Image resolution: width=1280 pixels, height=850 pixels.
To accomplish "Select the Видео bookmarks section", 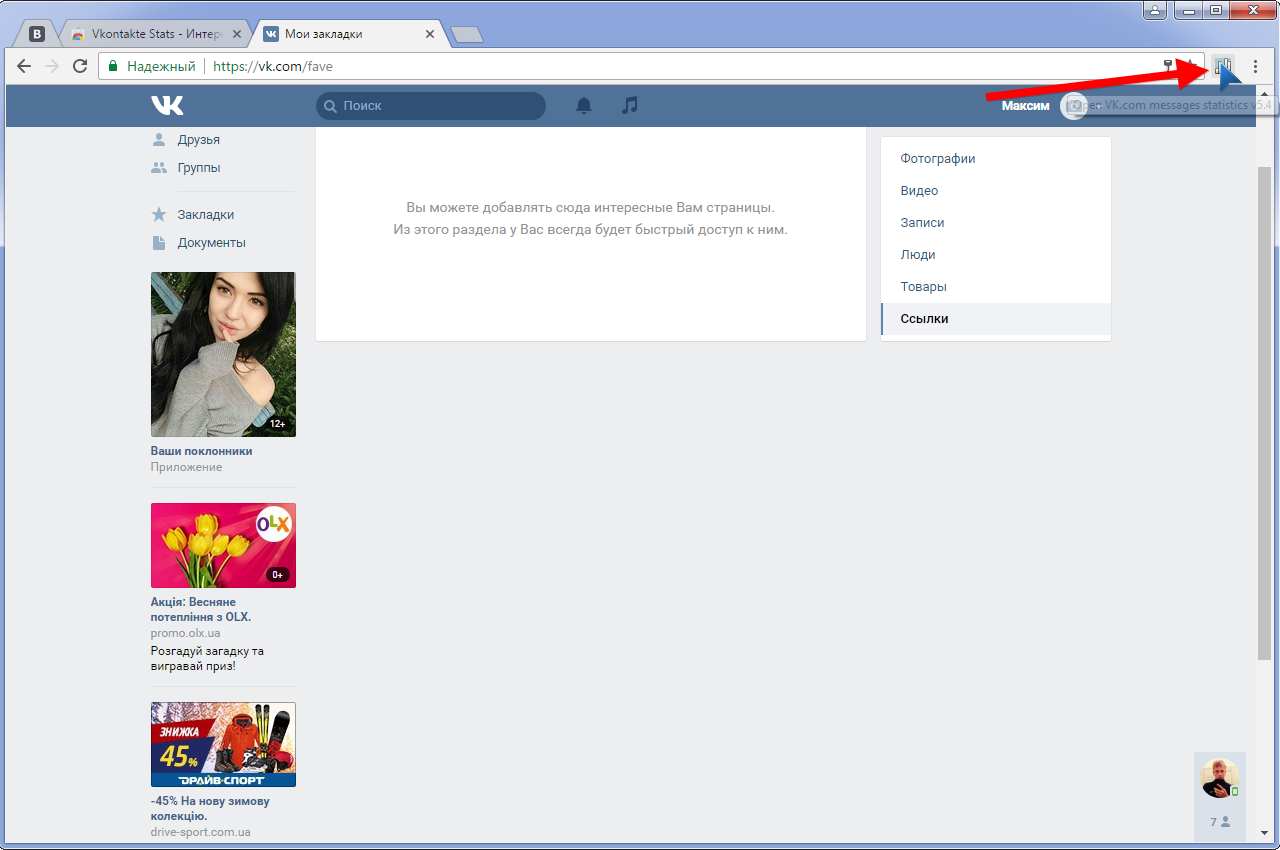I will coord(919,191).
